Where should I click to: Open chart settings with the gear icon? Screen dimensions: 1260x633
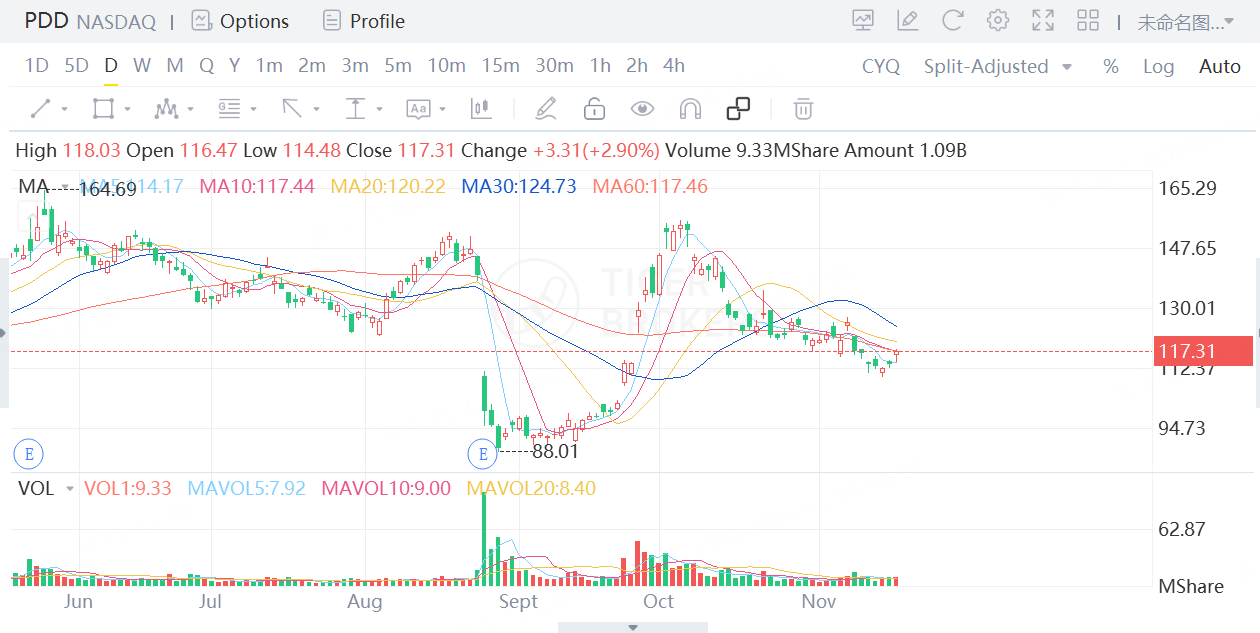(997, 20)
